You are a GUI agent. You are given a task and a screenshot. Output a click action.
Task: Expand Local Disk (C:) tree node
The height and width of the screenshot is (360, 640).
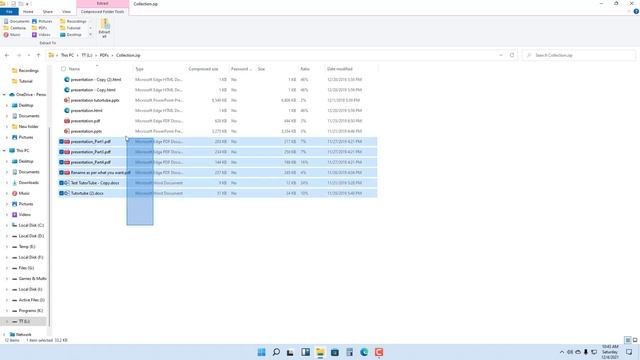point(7,225)
